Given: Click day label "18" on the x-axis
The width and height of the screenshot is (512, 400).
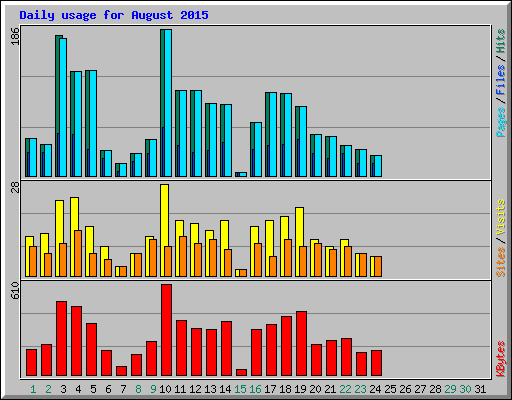Looking at the screenshot, I should (285, 389).
